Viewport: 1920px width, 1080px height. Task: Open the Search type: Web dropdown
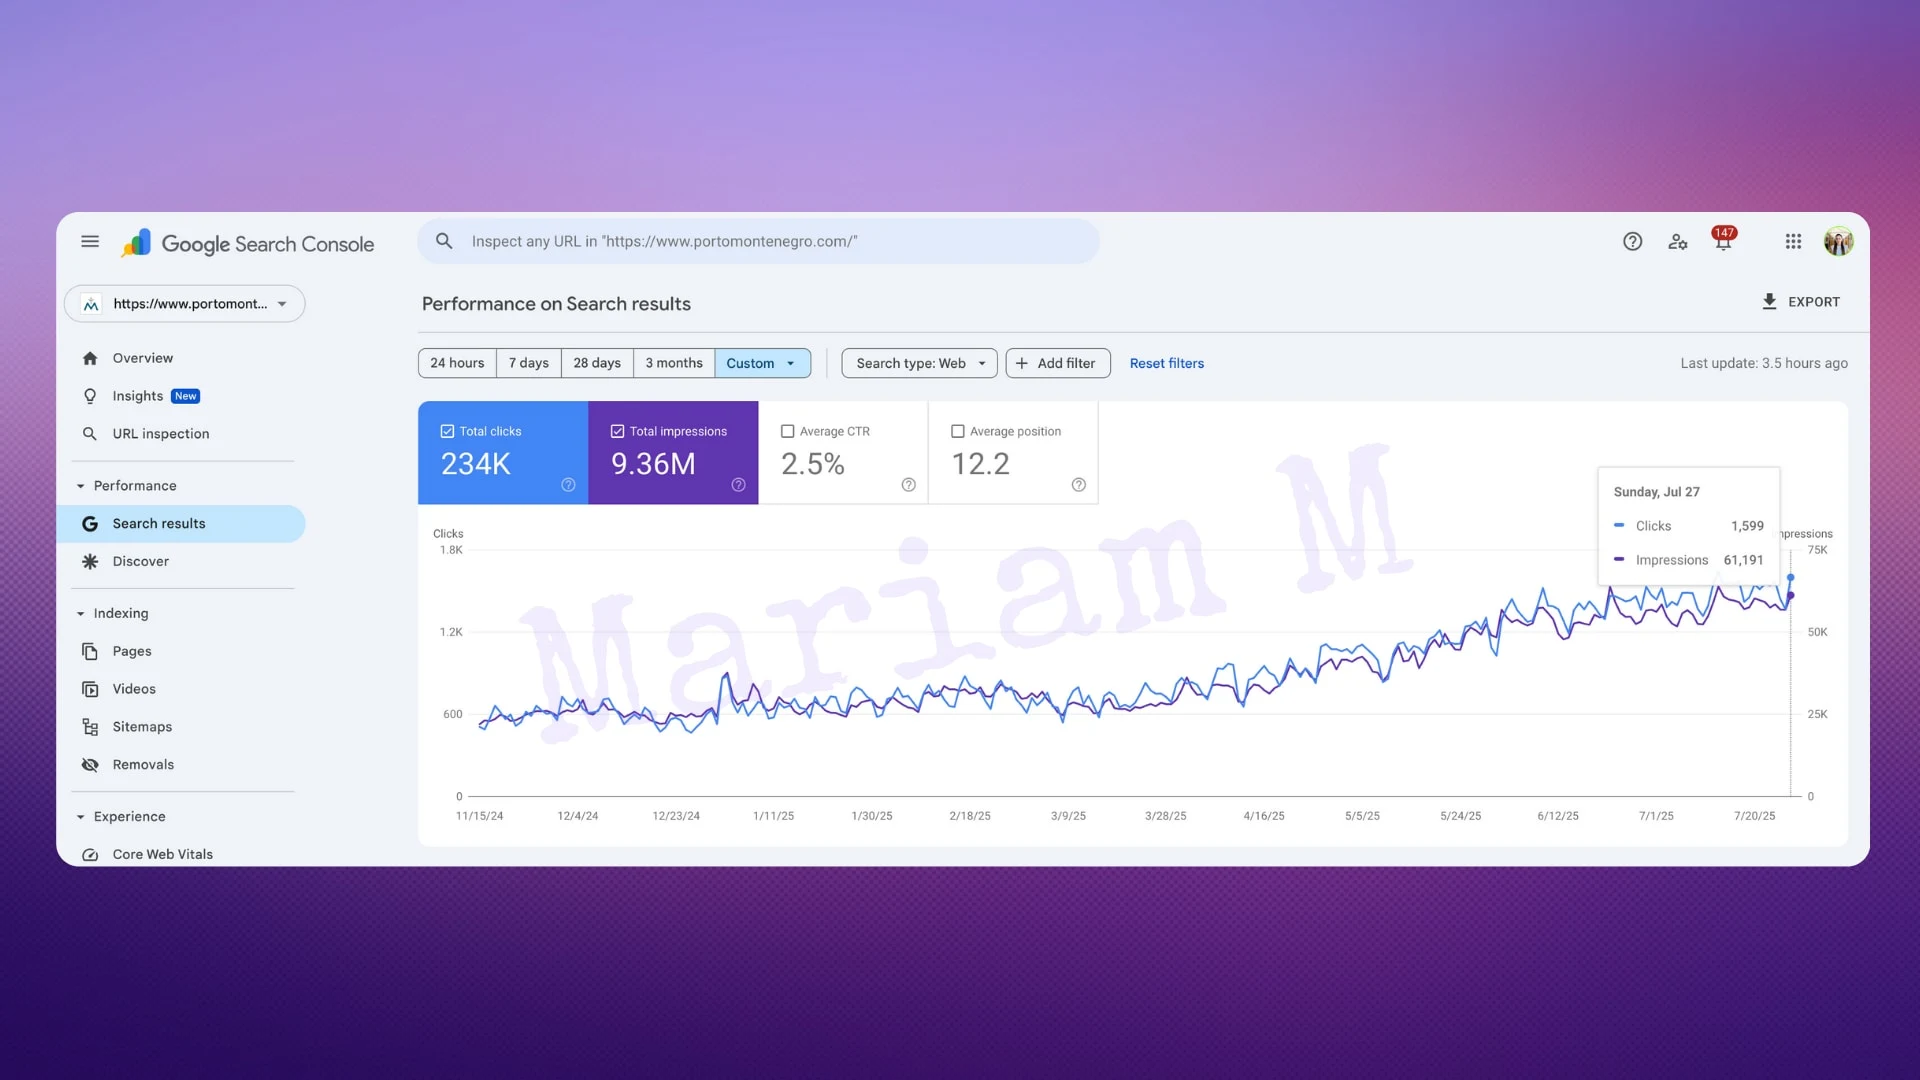click(x=918, y=363)
